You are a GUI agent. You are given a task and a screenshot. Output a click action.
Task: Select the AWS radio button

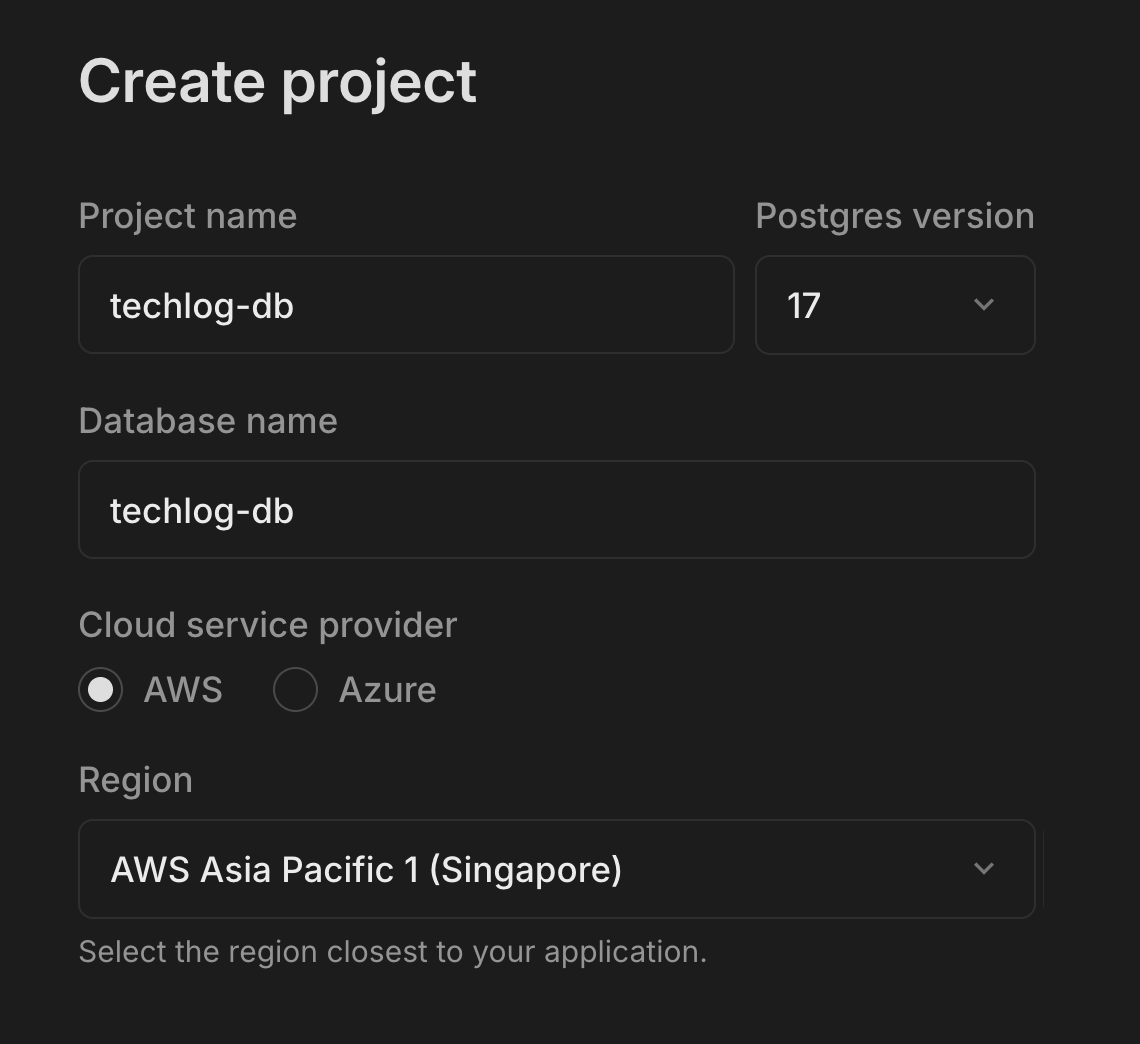pyautogui.click(x=101, y=690)
